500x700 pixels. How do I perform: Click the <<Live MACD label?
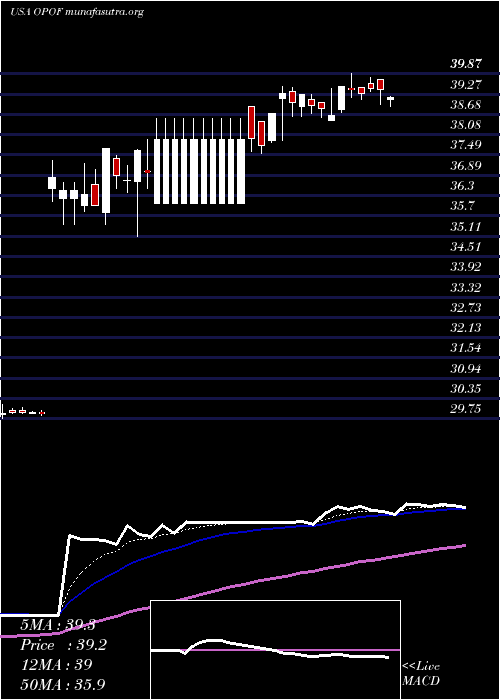click(421, 674)
